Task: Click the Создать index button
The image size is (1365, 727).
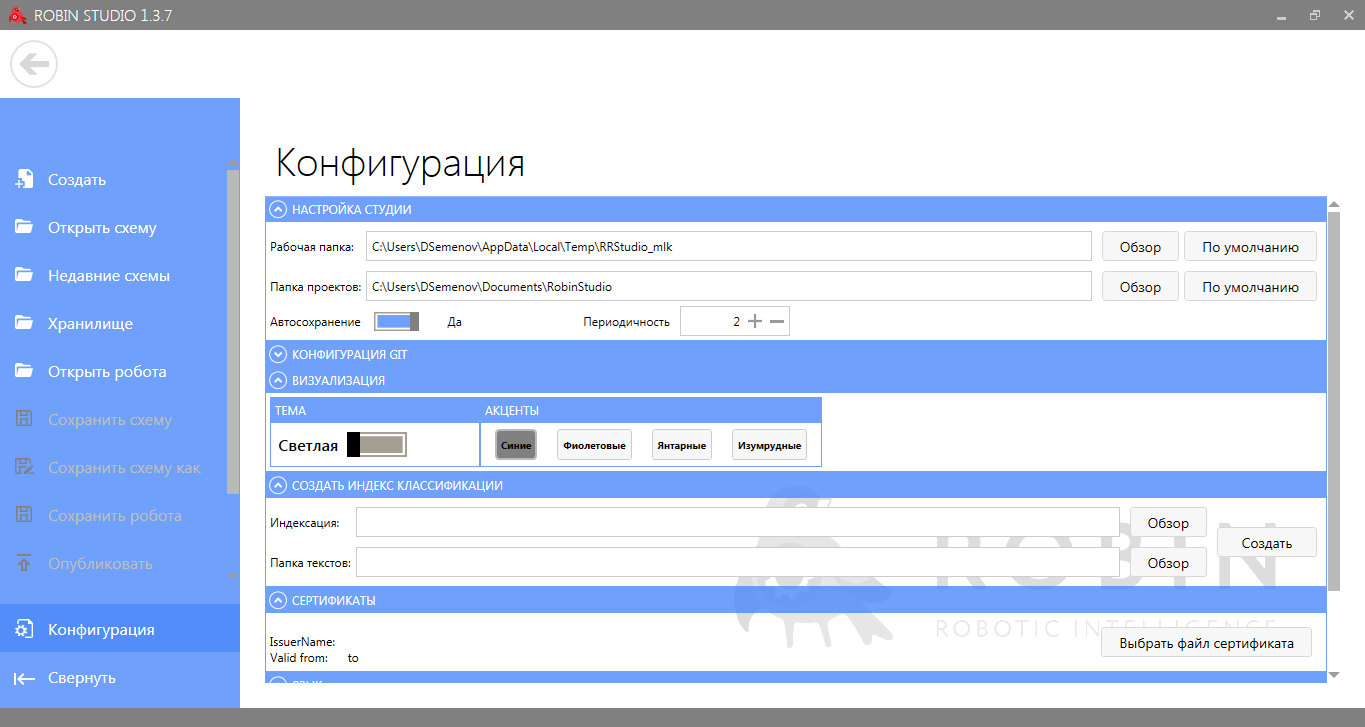Action: click(x=1267, y=543)
